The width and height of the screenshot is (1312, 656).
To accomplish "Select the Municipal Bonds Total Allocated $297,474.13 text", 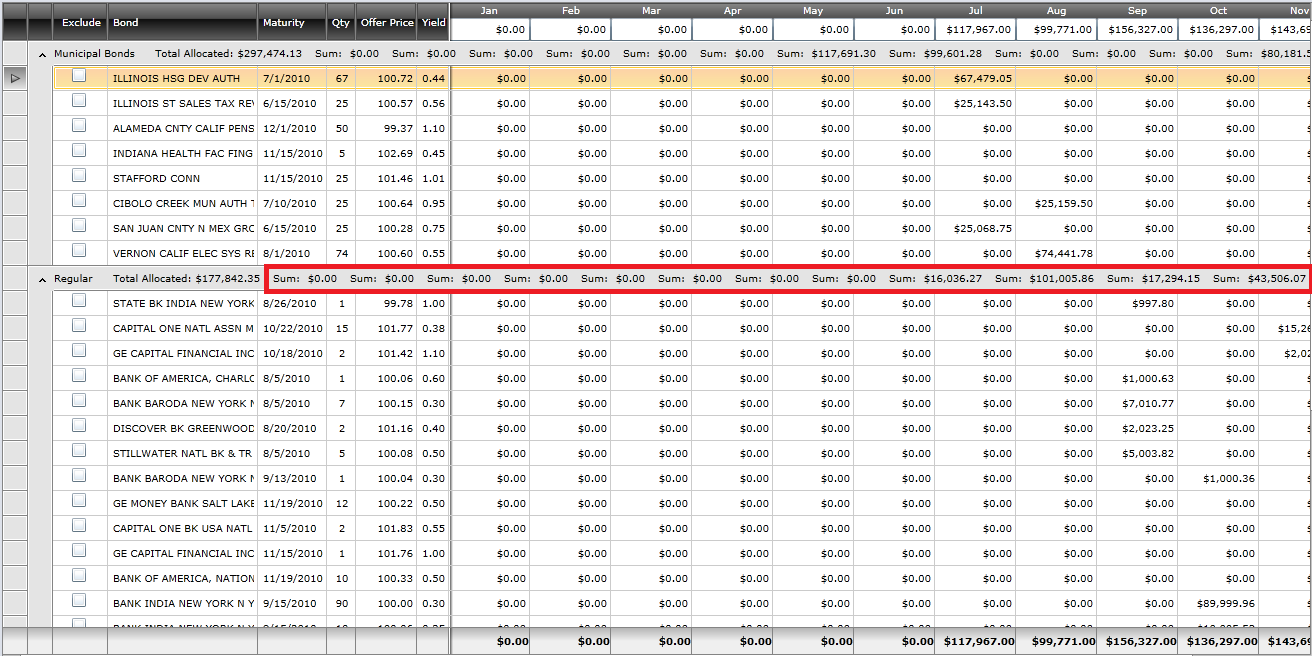I will 228,54.
